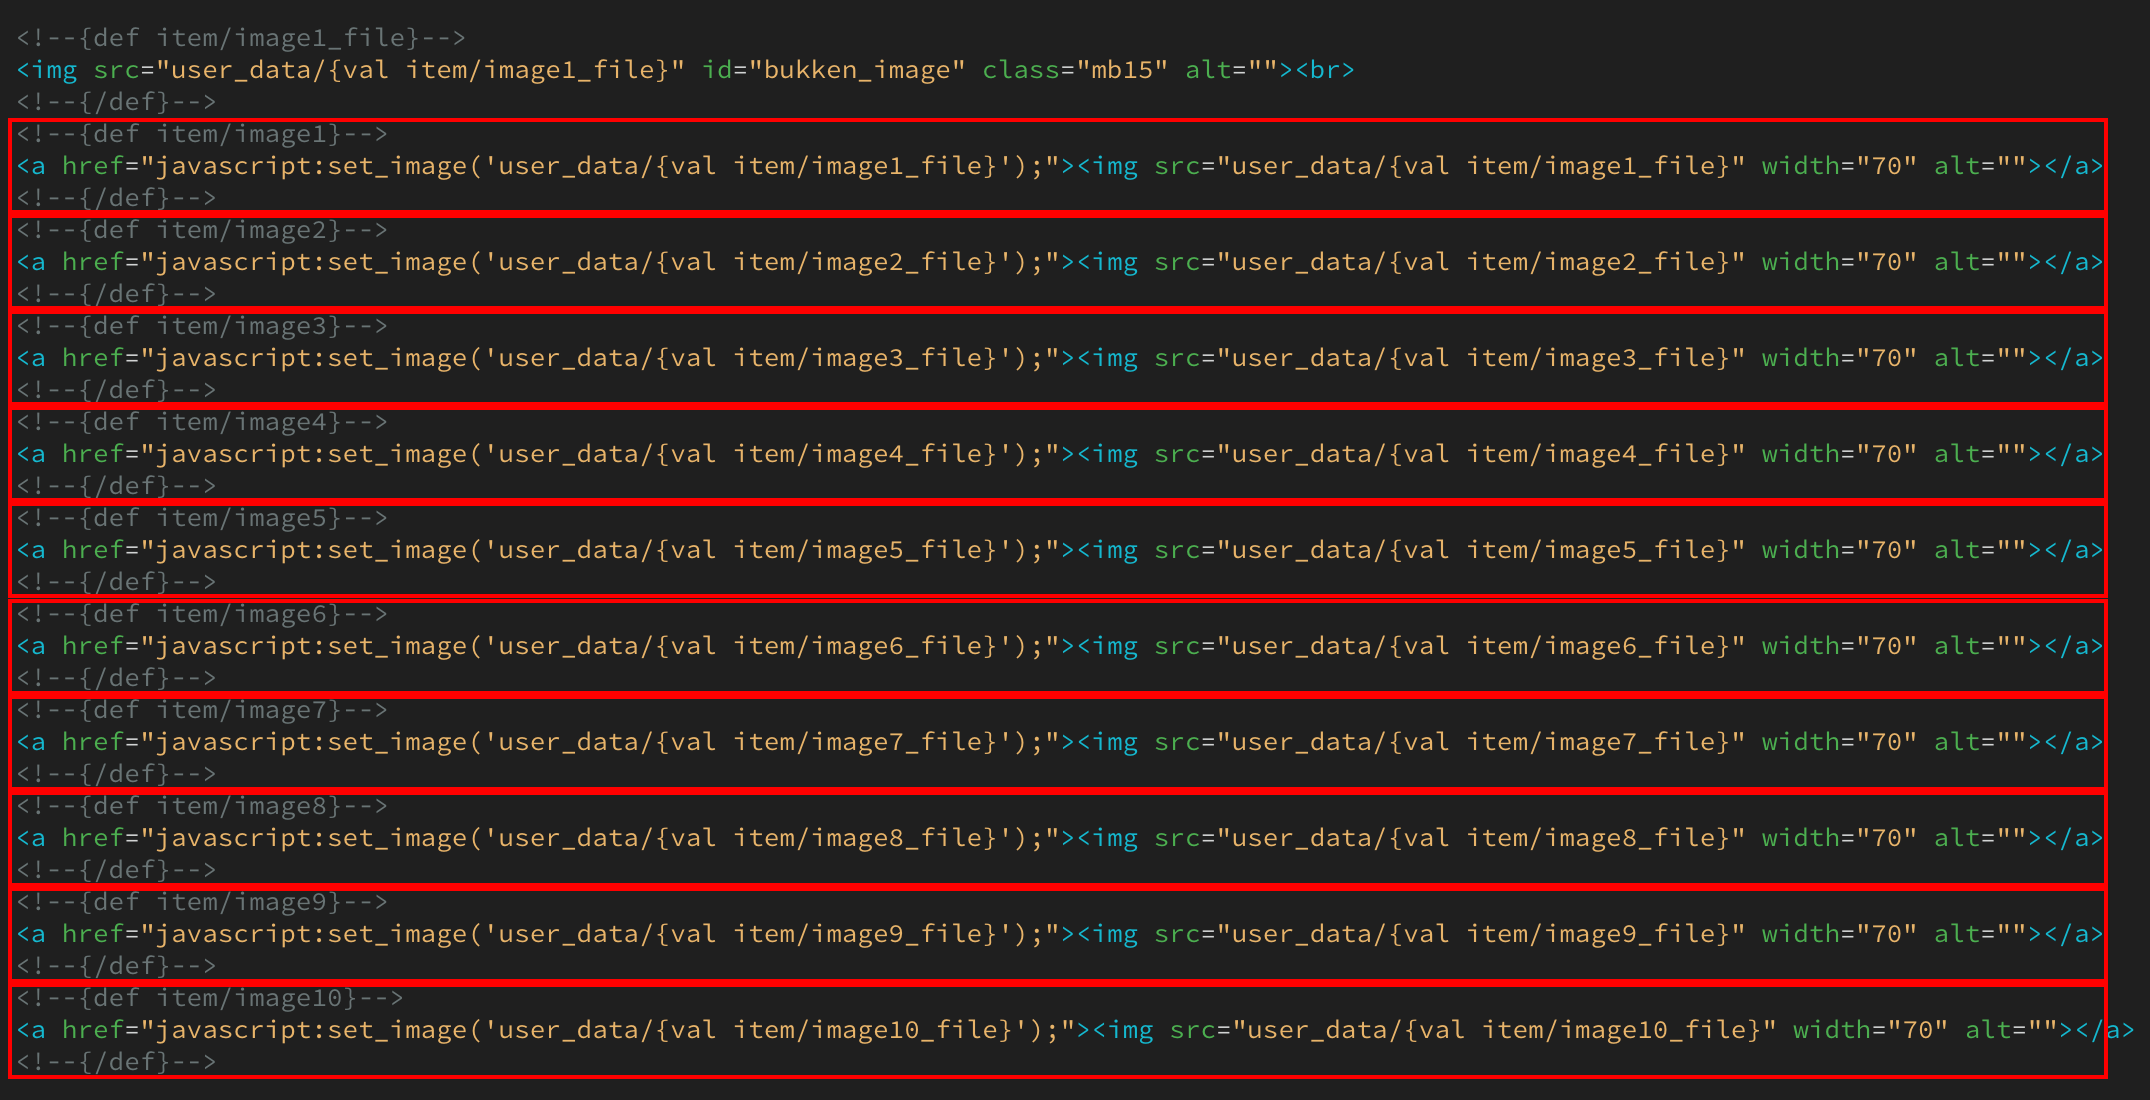Click the final closing /def comment
The width and height of the screenshot is (2150, 1100).
116,1062
